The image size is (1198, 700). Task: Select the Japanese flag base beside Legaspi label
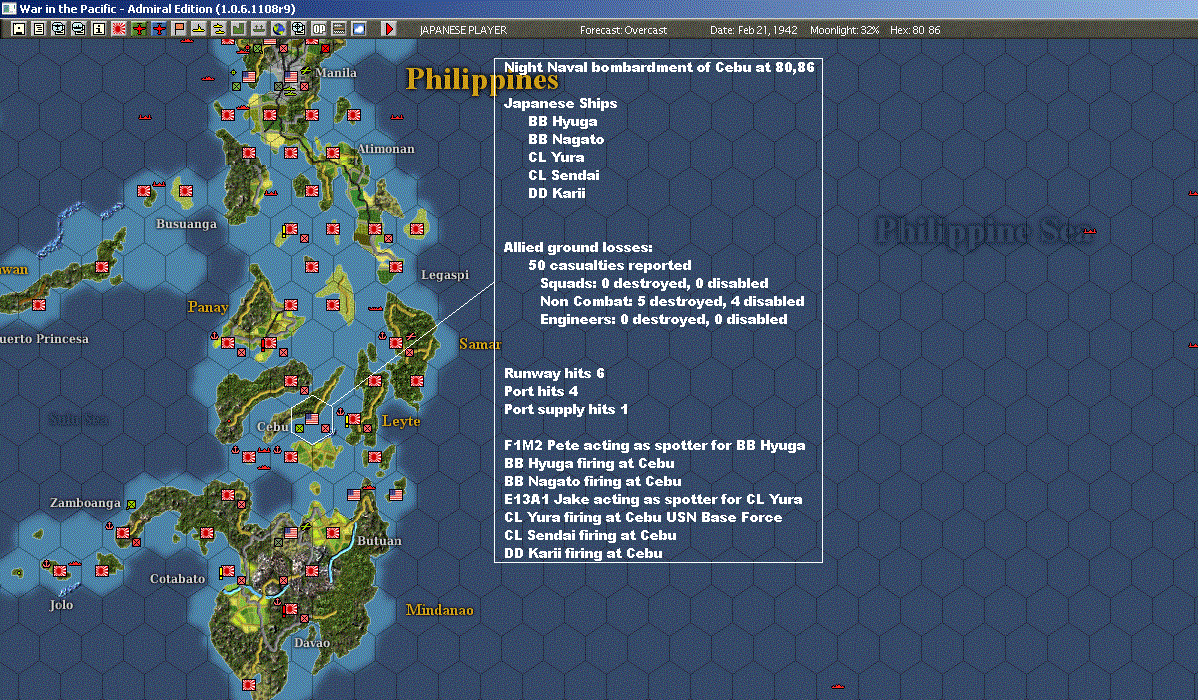(x=396, y=267)
